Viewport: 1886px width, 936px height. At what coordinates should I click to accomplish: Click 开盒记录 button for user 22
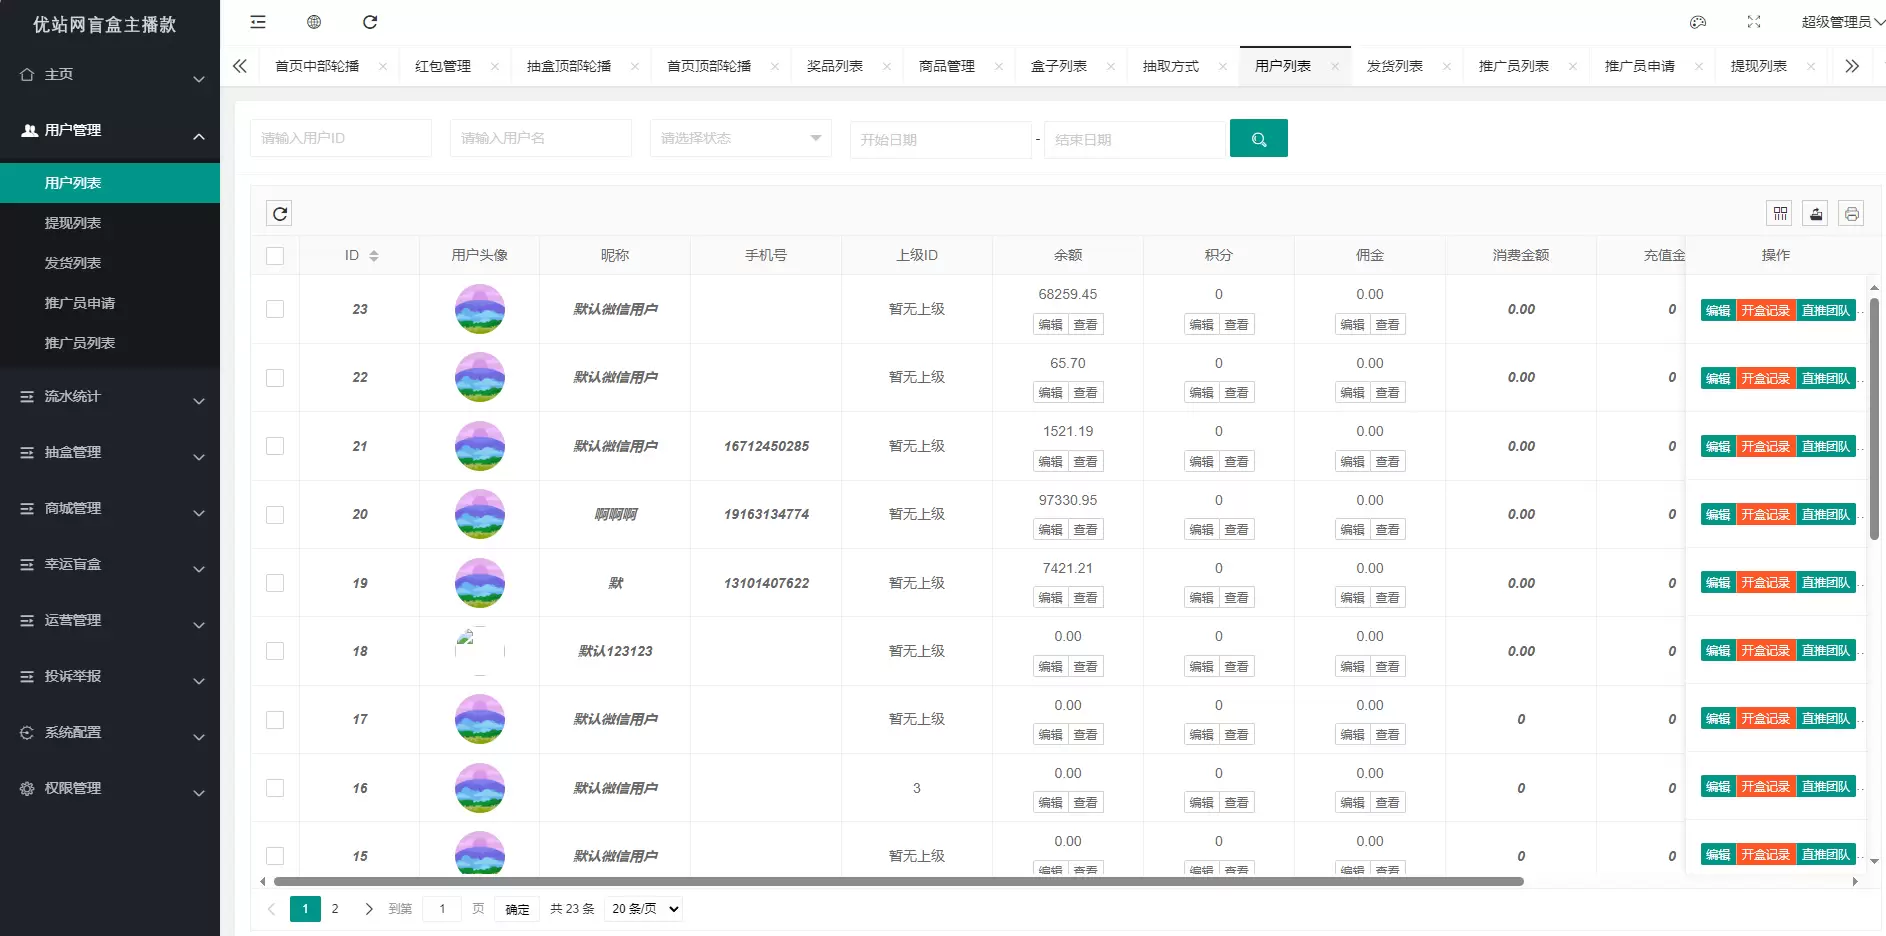click(1765, 379)
